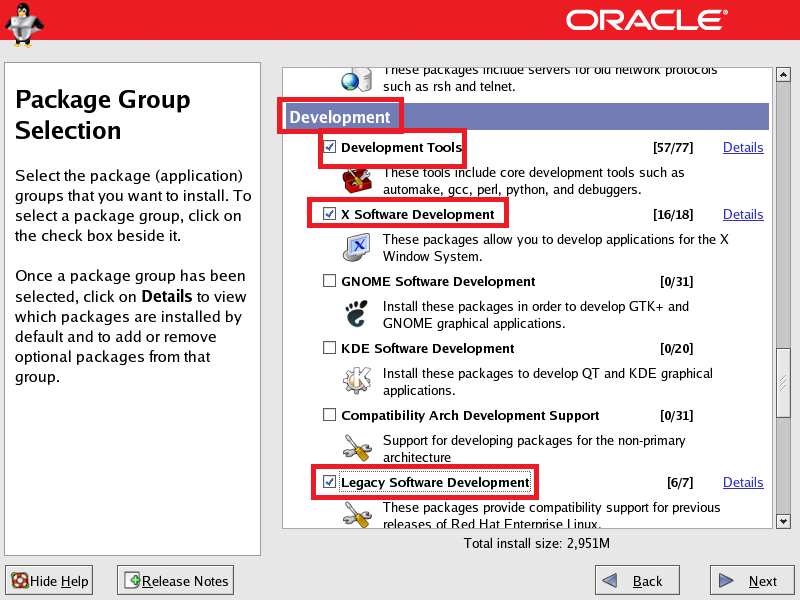The image size is (800, 600).
Task: Click the red toolbox Development Tools icon
Action: pos(357,181)
